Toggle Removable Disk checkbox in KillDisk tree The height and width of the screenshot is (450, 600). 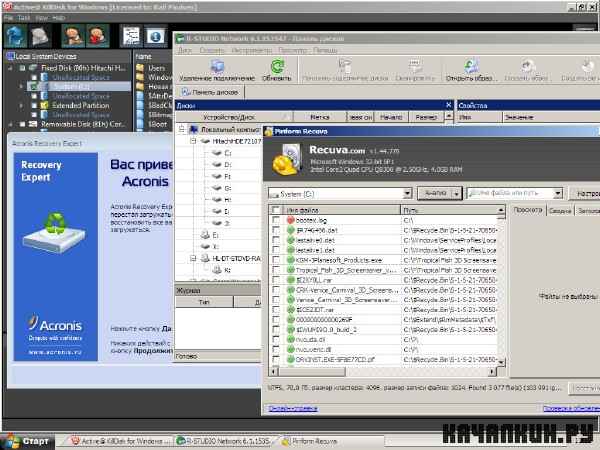coord(22,124)
